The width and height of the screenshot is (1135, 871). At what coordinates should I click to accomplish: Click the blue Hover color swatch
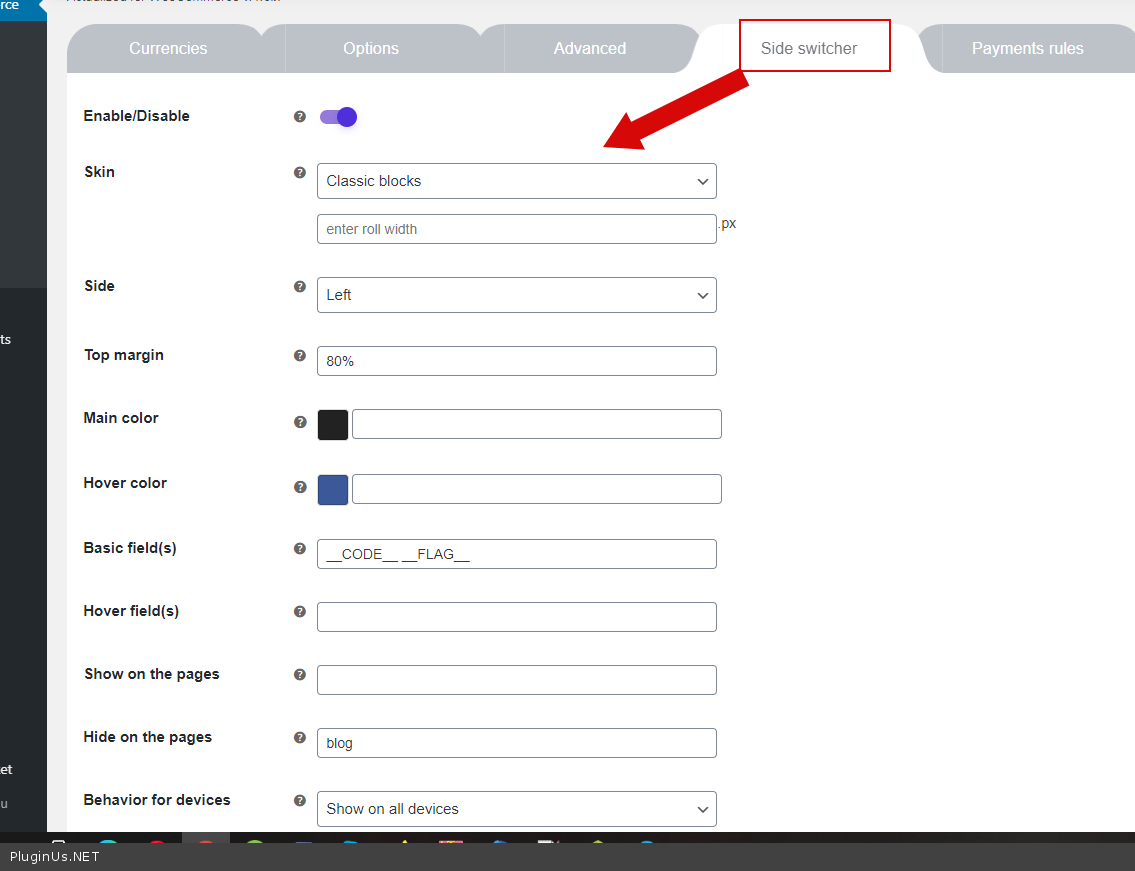tap(333, 490)
